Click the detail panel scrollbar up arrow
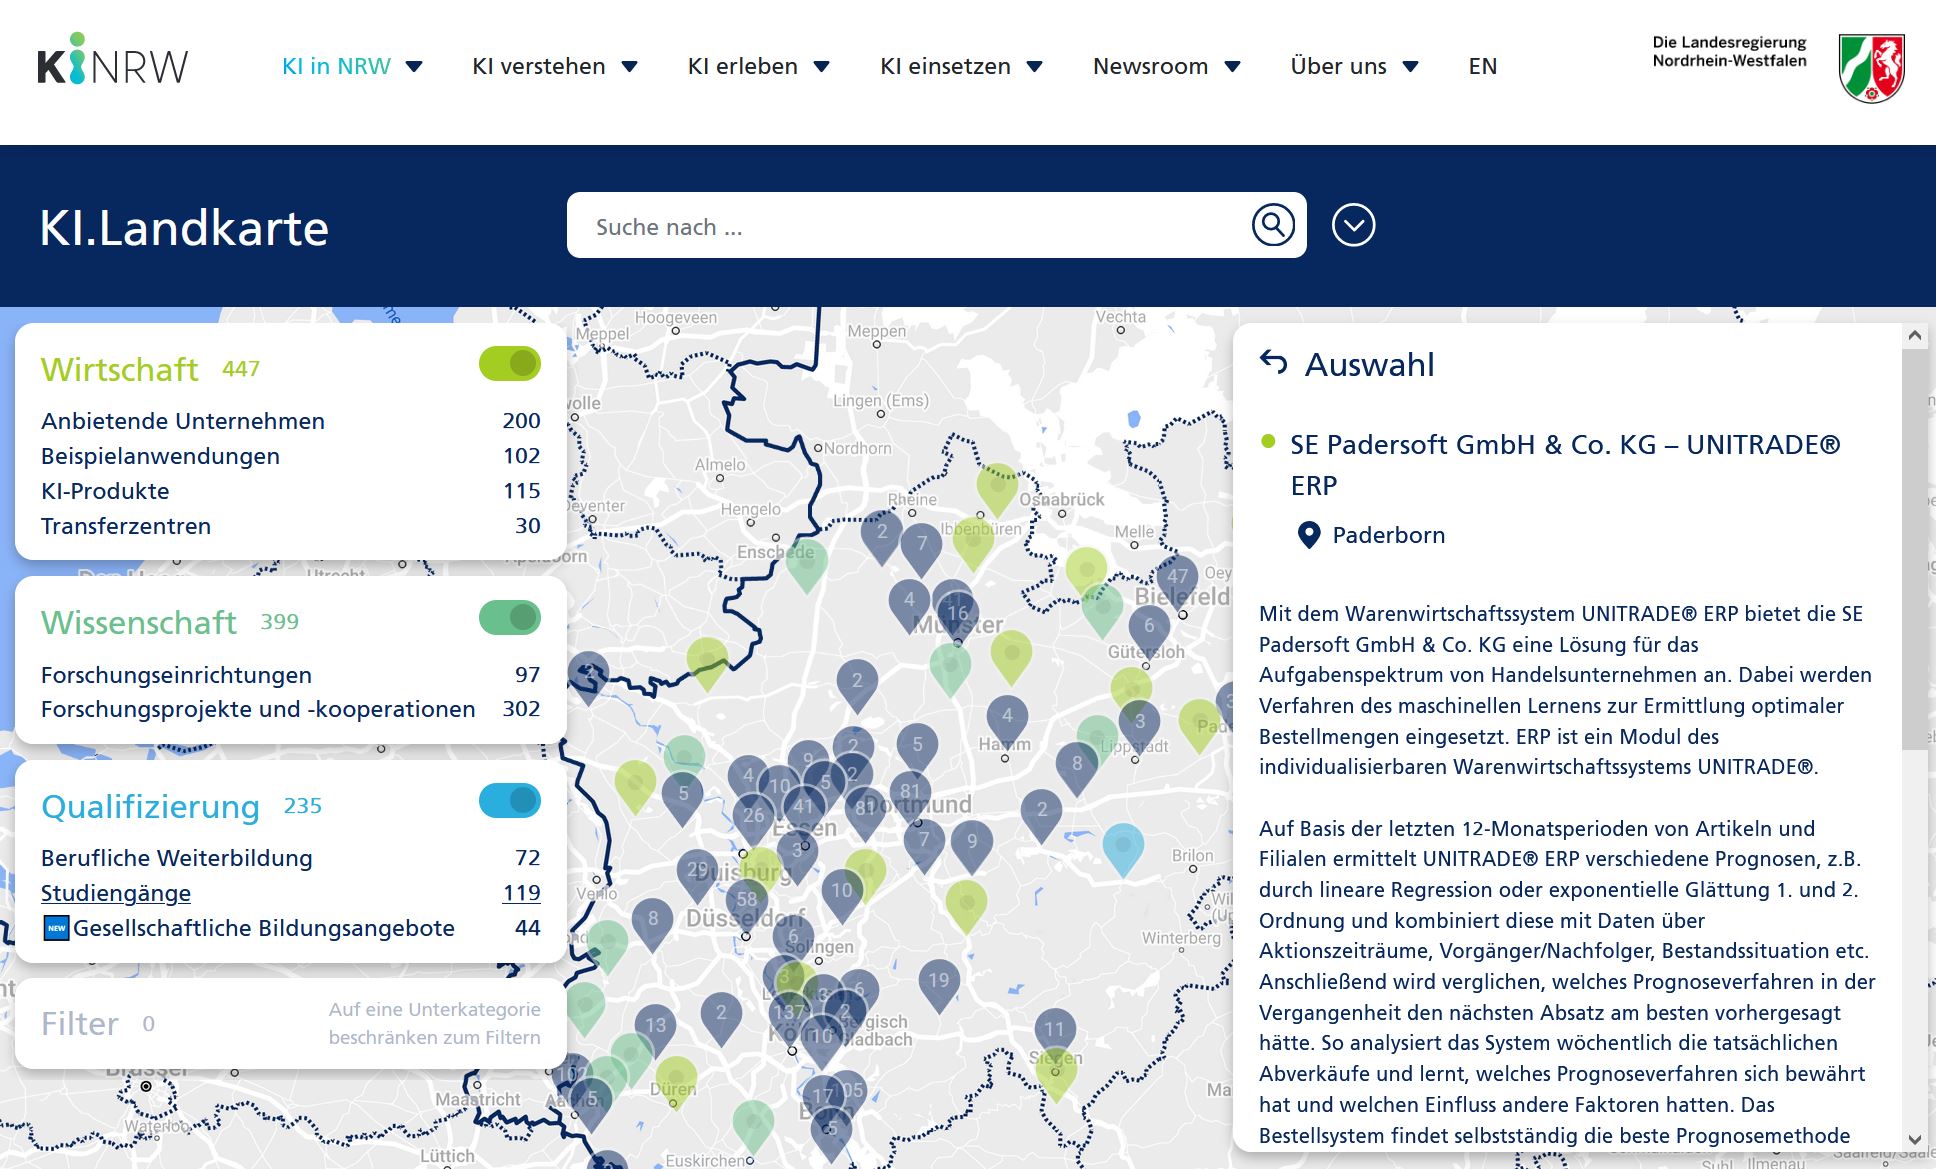The height and width of the screenshot is (1169, 1936). pos(1914,336)
